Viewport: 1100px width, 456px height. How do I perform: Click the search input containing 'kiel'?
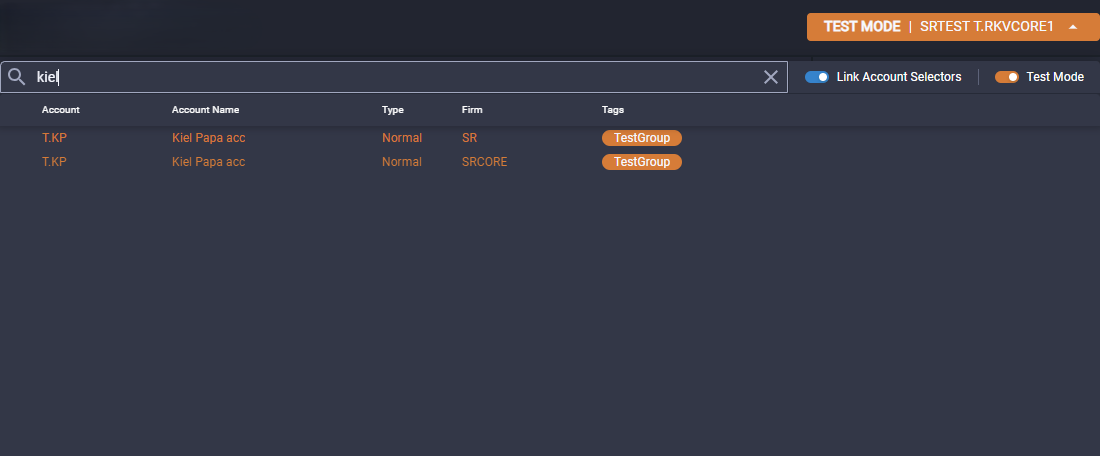[394, 77]
